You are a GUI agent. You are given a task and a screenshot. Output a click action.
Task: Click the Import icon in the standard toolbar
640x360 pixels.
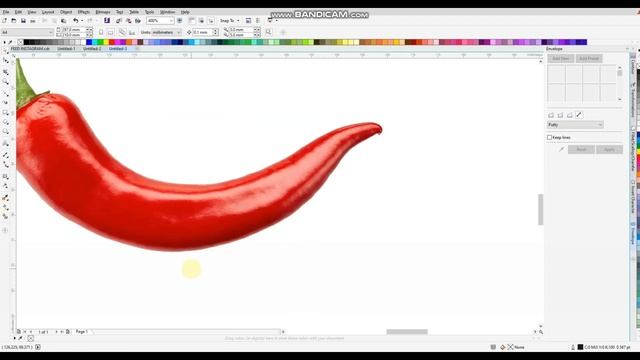pos(118,20)
